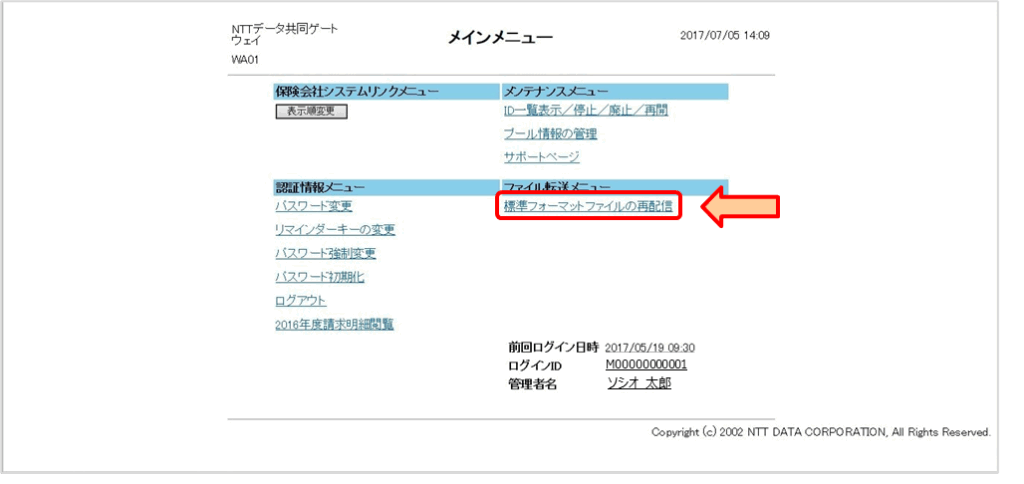Click 認証情報メニュー section header
Image resolution: width=1024 pixels, height=484 pixels.
[320, 187]
